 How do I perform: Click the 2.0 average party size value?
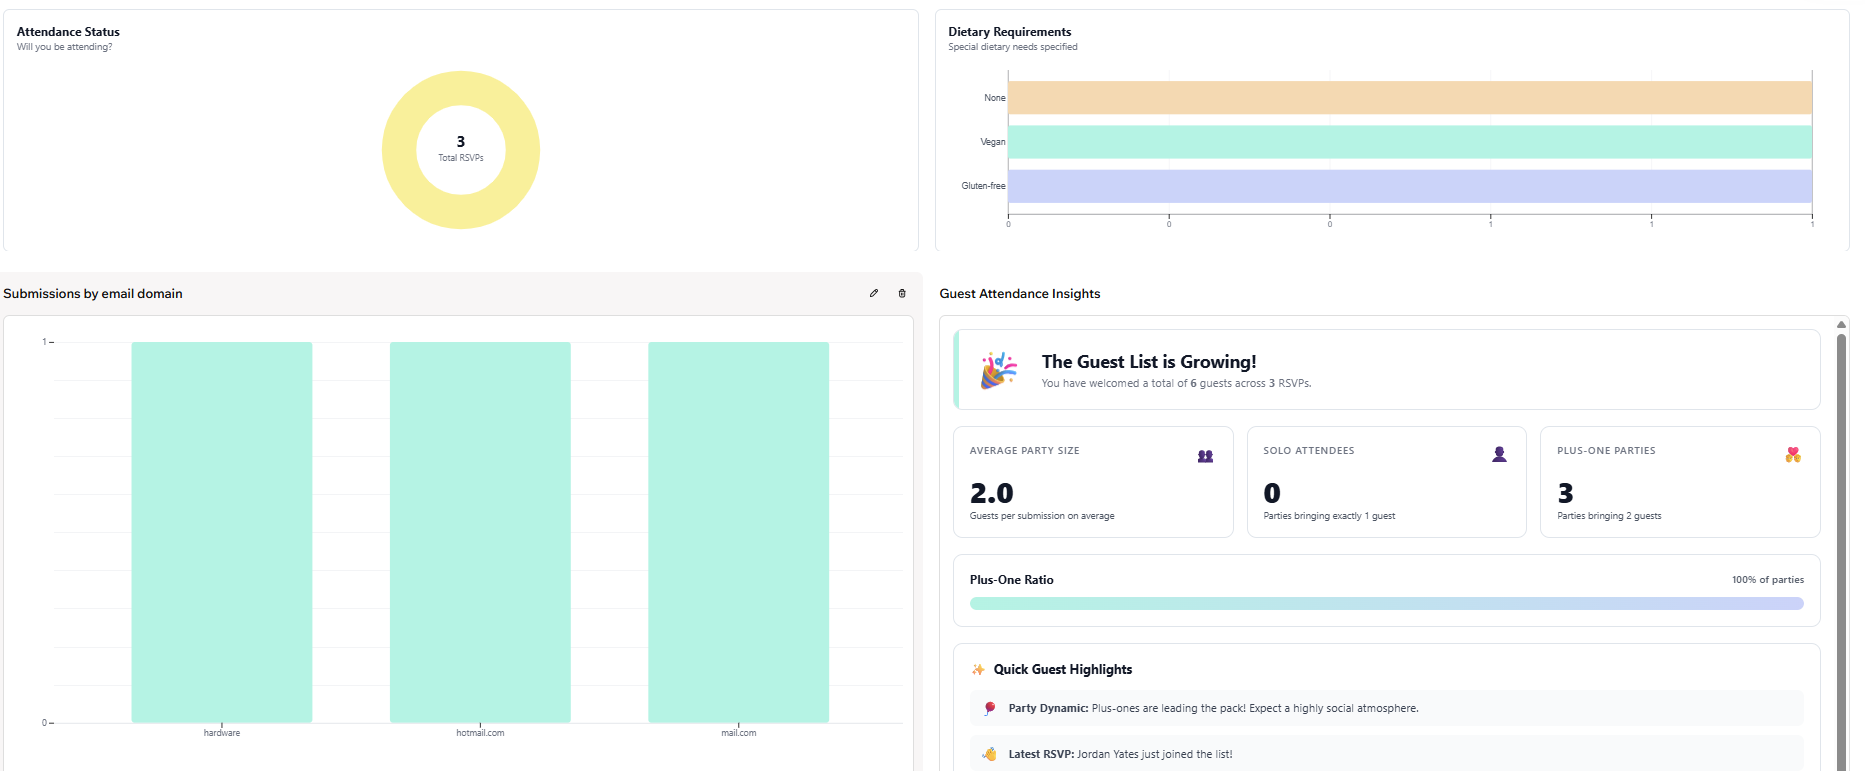[992, 493]
